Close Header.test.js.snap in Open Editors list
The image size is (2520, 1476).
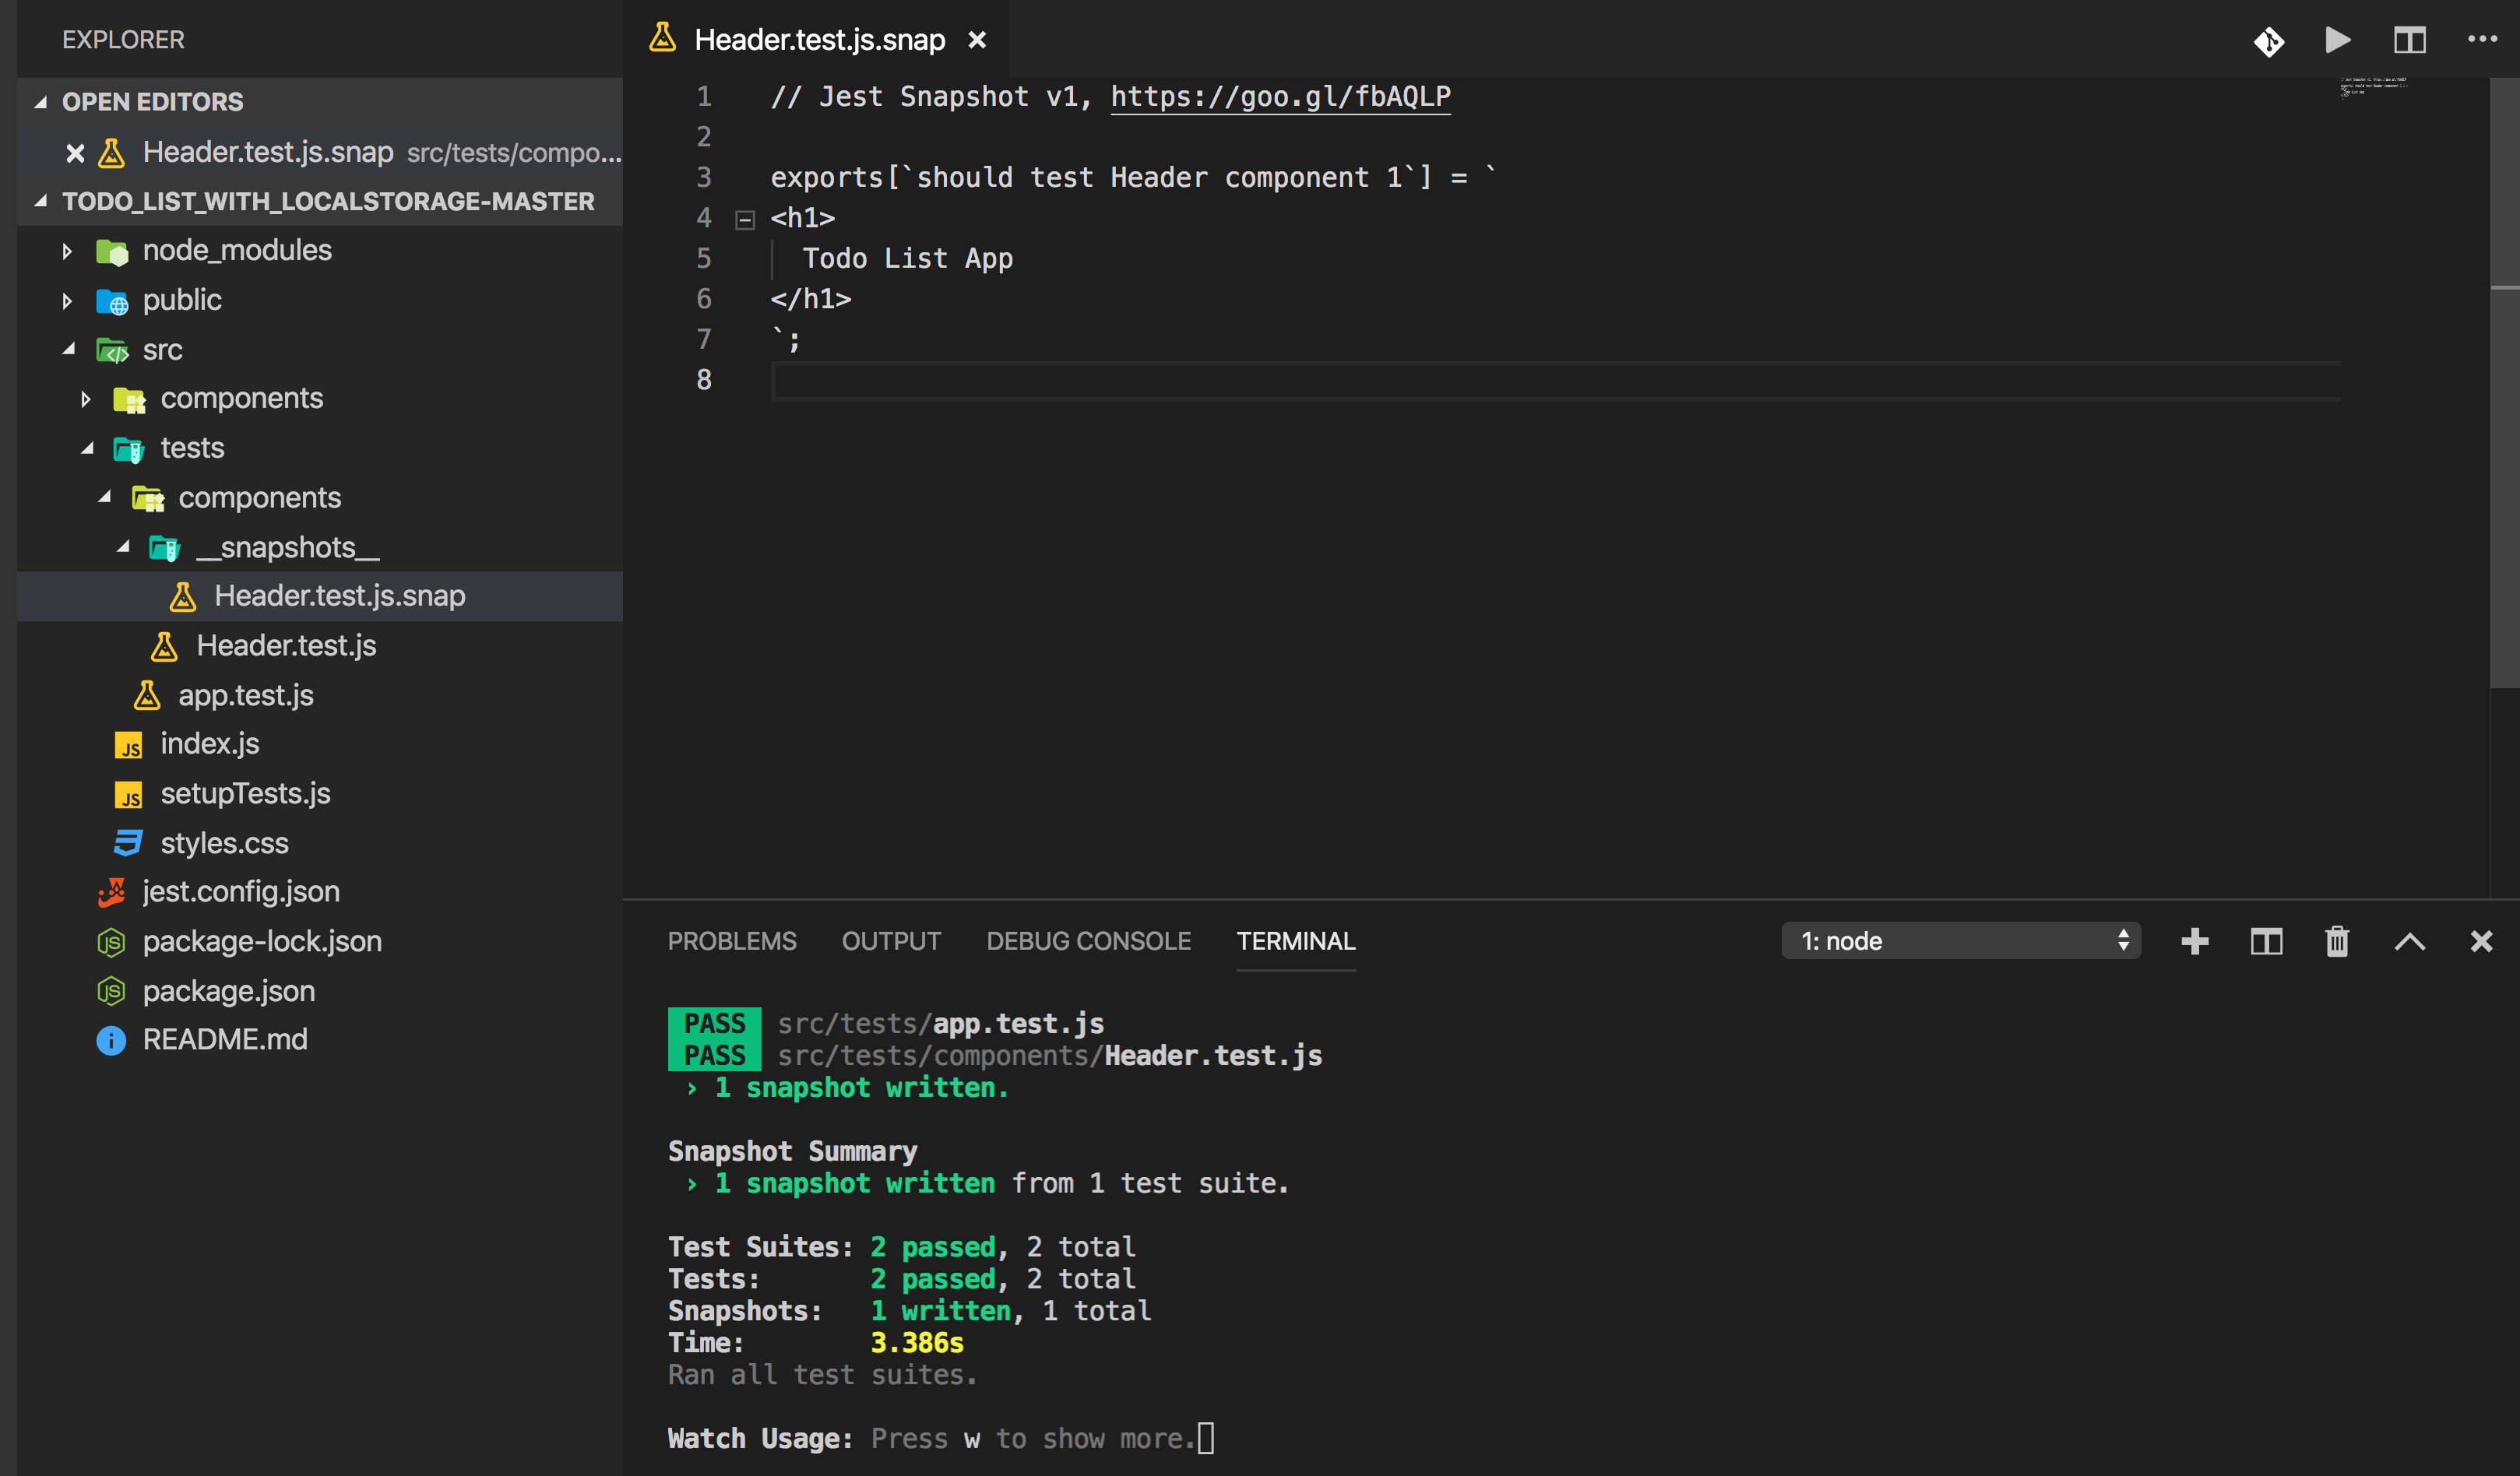pos(75,153)
